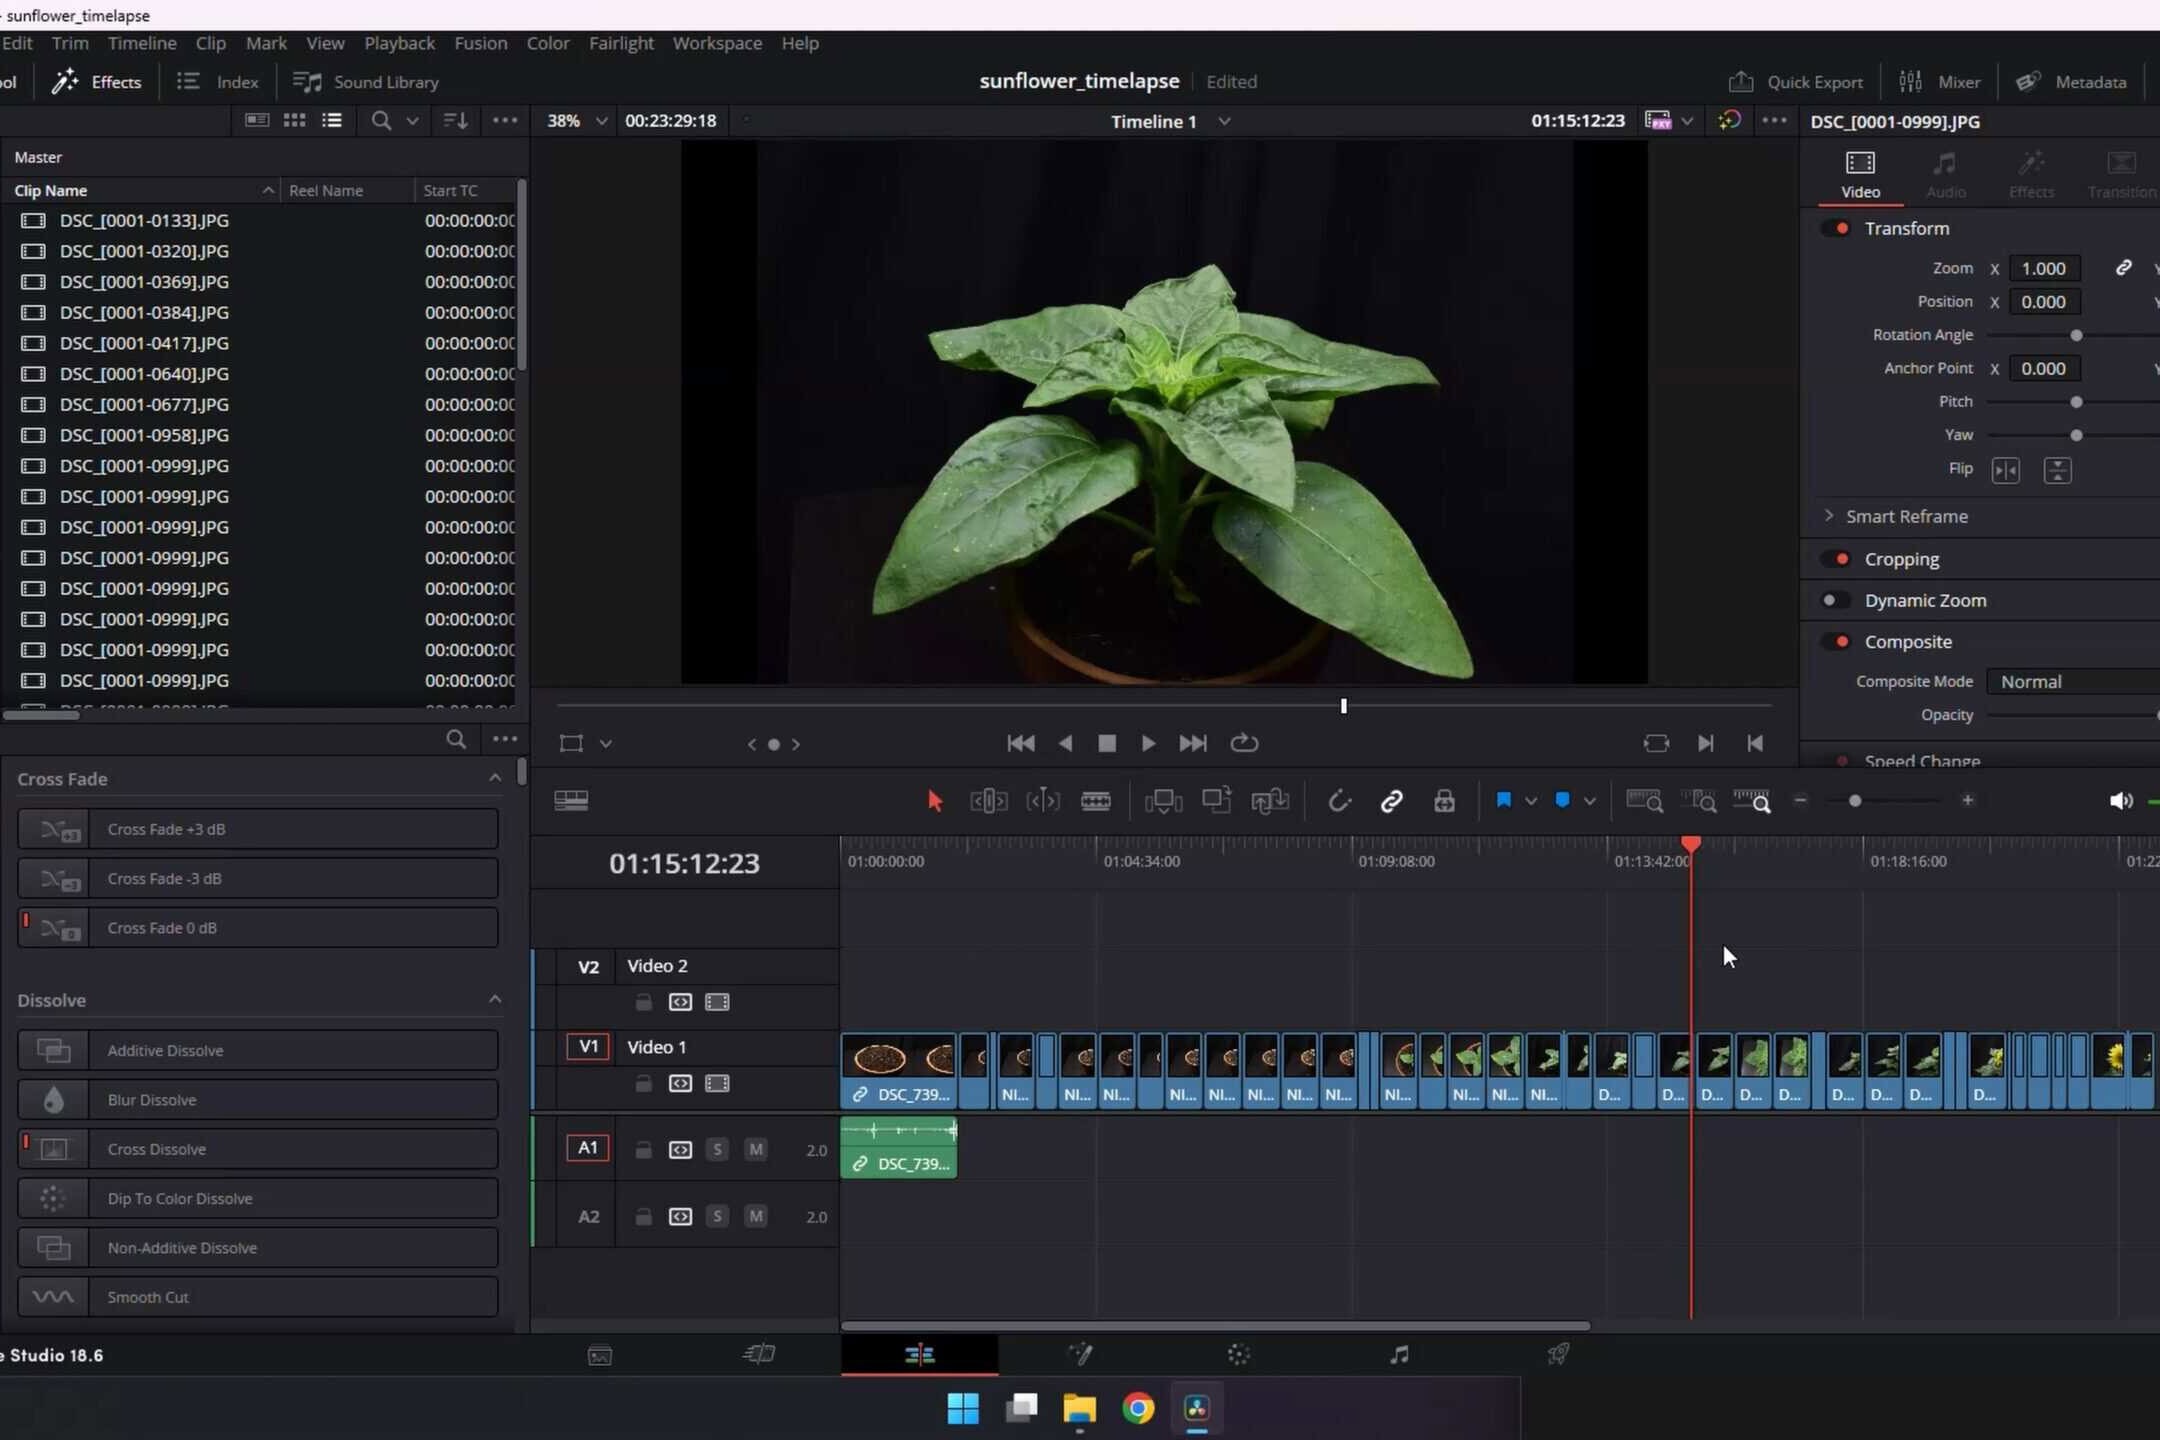2160x1440 pixels.
Task: Click Custom Zoom icon
Action: [1752, 801]
